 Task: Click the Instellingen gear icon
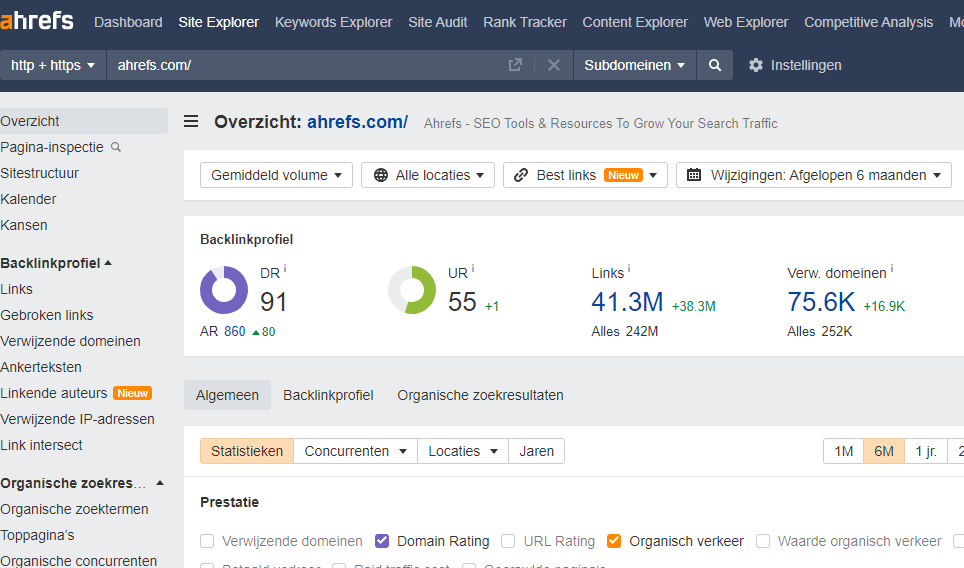click(x=756, y=65)
